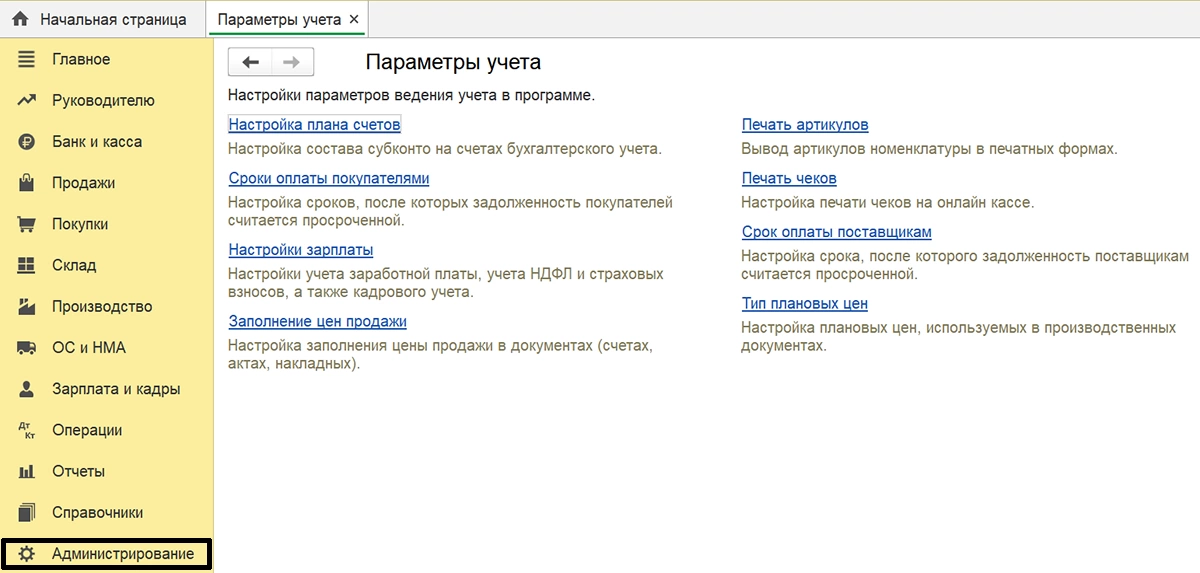Go back with the left arrow button
1200x573 pixels.
coord(250,62)
